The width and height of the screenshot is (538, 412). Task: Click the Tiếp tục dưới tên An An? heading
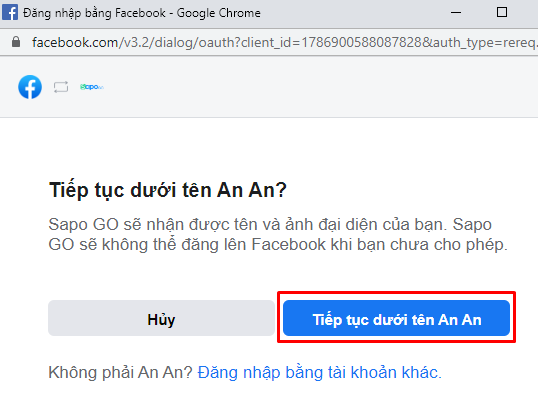168,190
